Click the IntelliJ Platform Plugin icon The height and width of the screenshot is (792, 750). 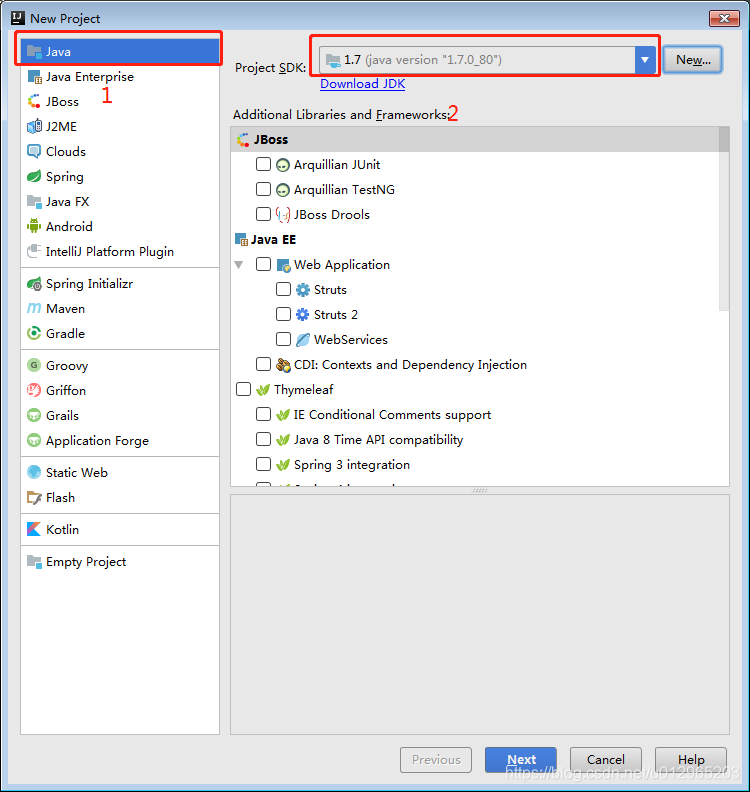(34, 252)
